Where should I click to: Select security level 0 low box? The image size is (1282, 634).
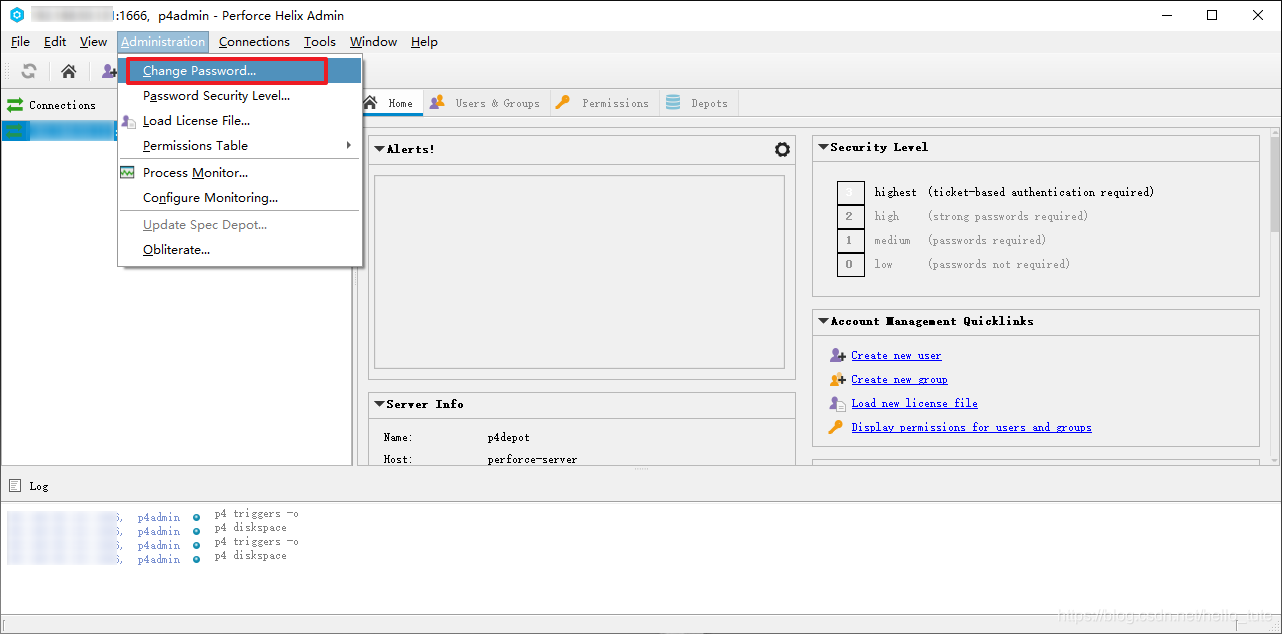[x=850, y=265]
